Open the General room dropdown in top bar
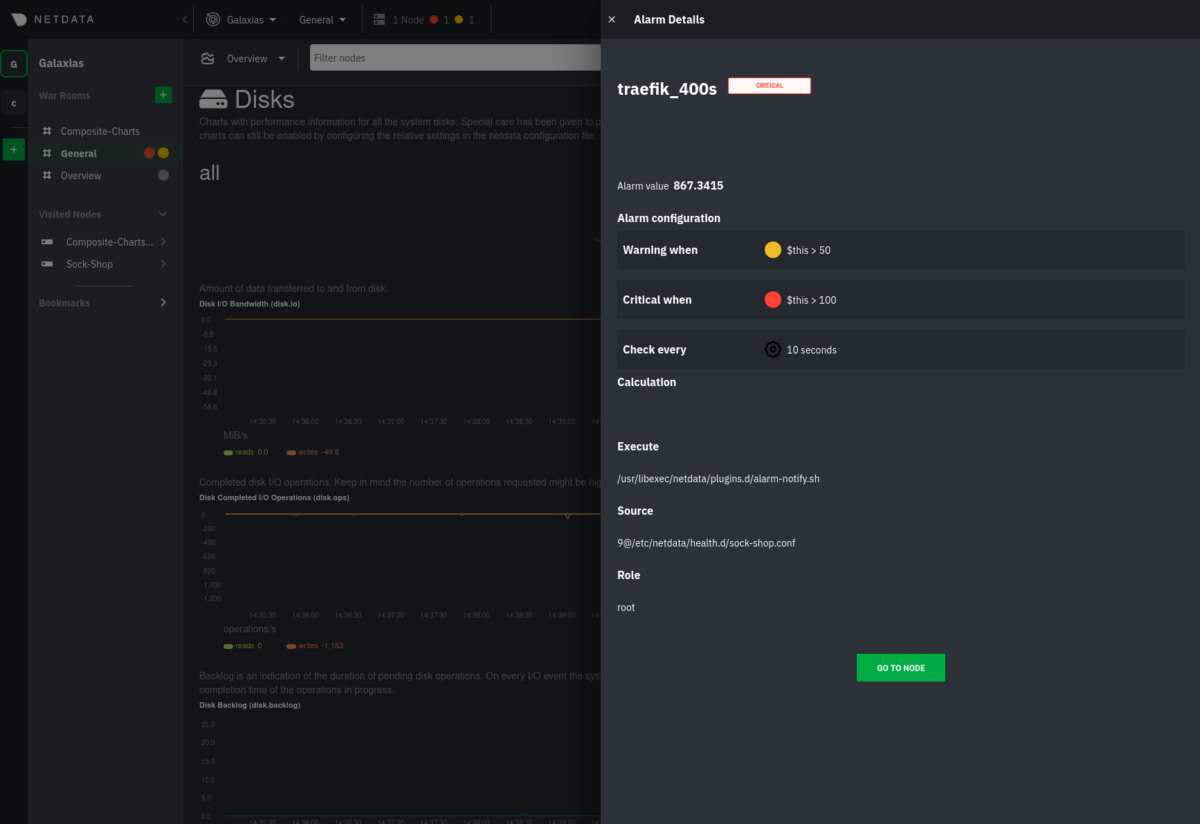The height and width of the screenshot is (824, 1200). [322, 20]
